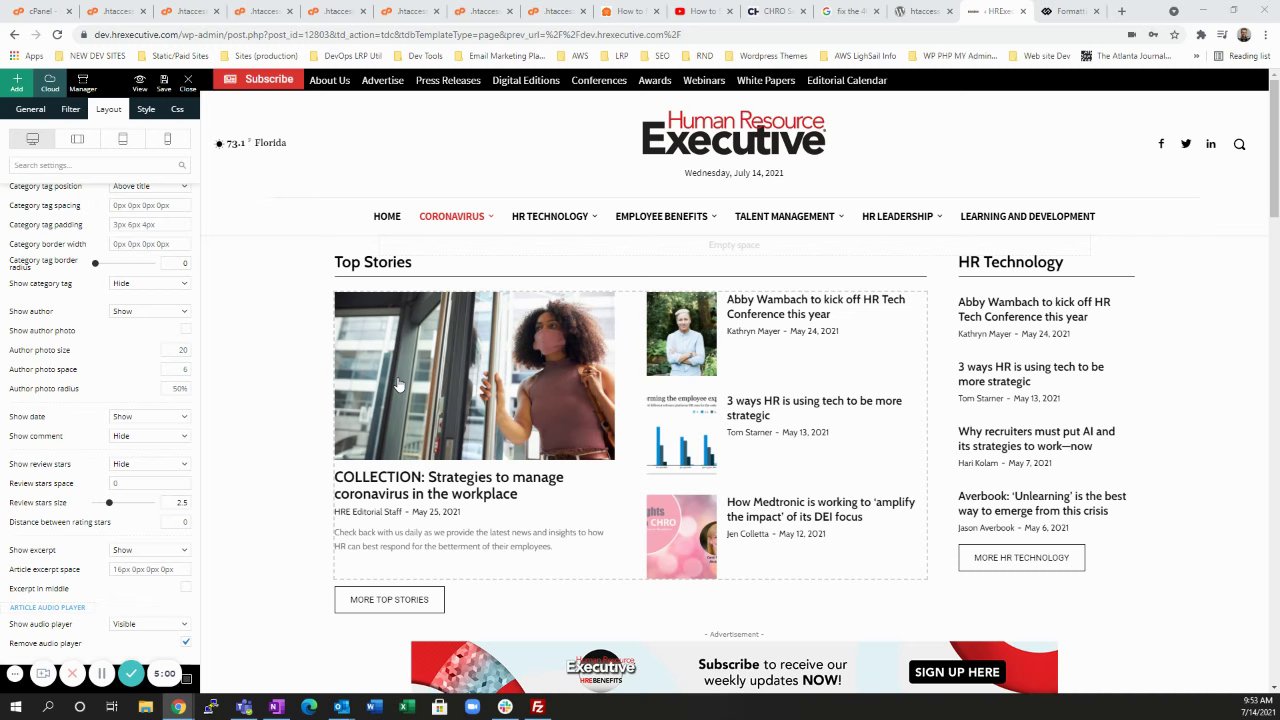The height and width of the screenshot is (720, 1280).
Task: Open the site search magnifier icon
Action: point(1239,144)
